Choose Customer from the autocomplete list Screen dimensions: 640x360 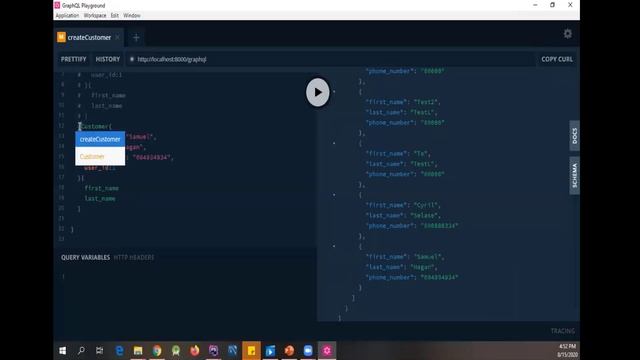coord(100,156)
